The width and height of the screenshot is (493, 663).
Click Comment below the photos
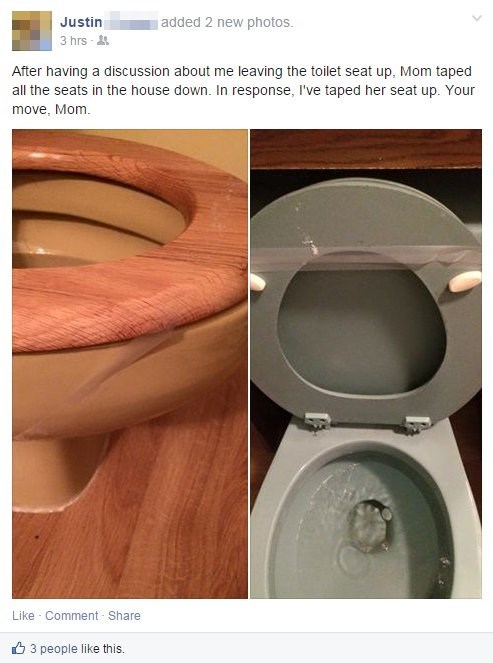point(71,616)
